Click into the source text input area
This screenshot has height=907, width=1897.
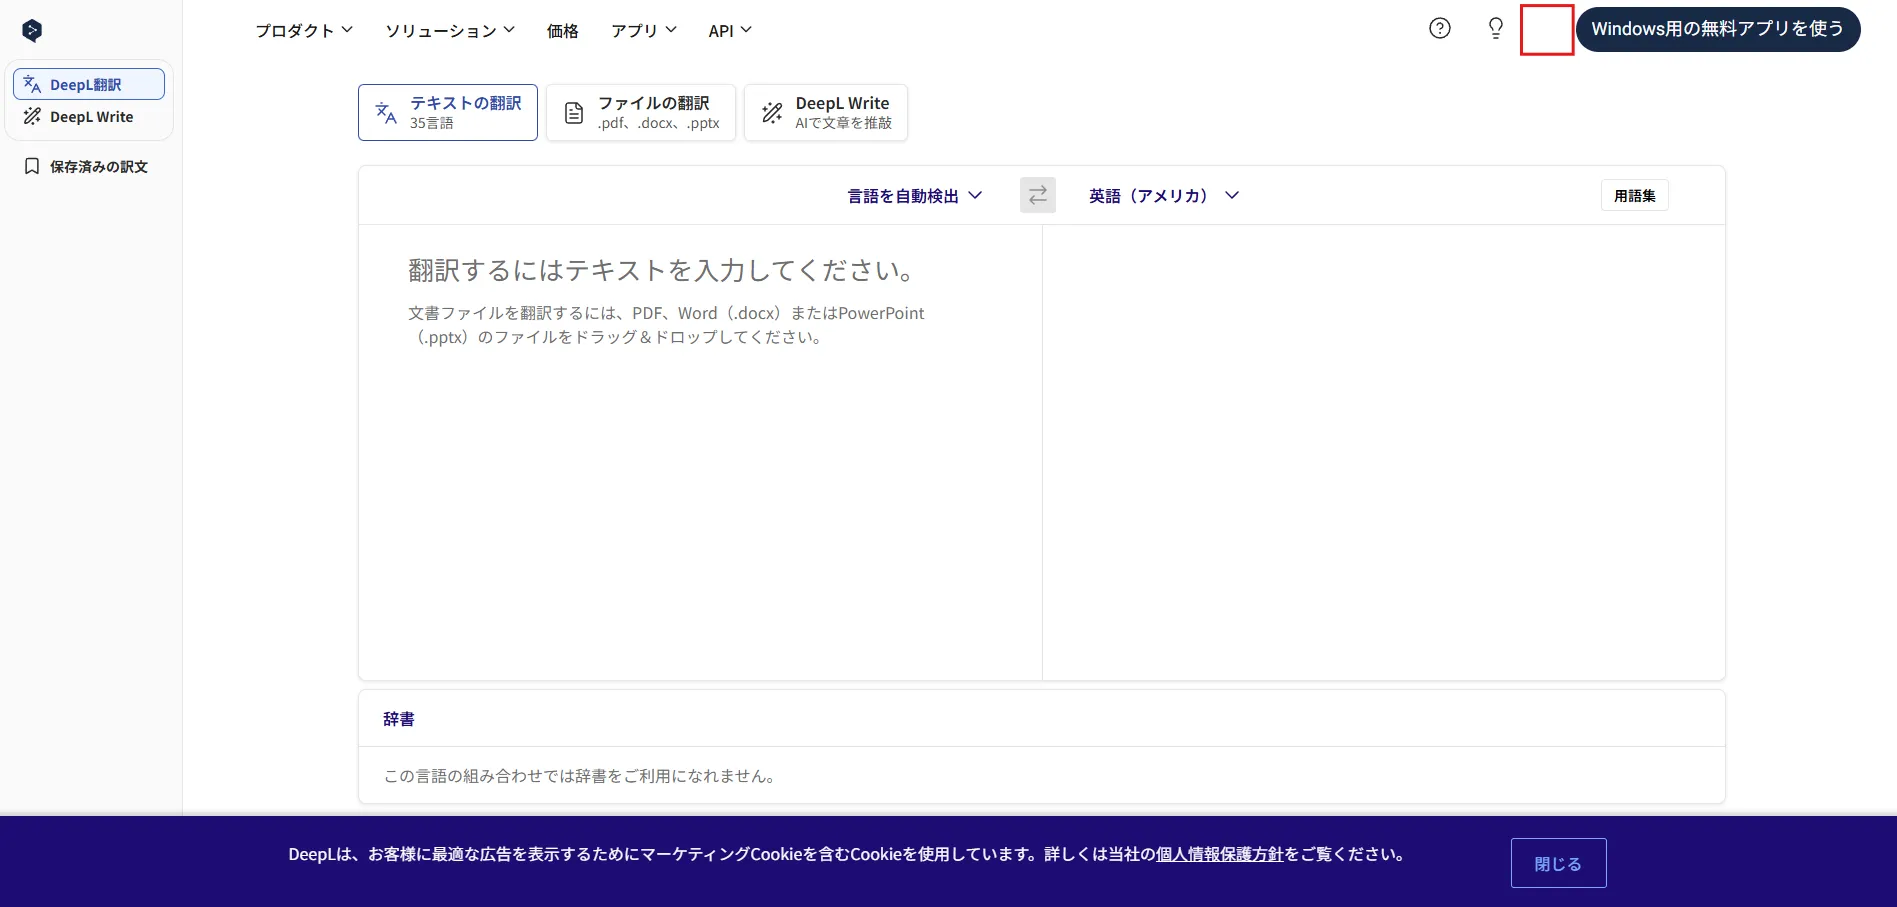pos(700,452)
